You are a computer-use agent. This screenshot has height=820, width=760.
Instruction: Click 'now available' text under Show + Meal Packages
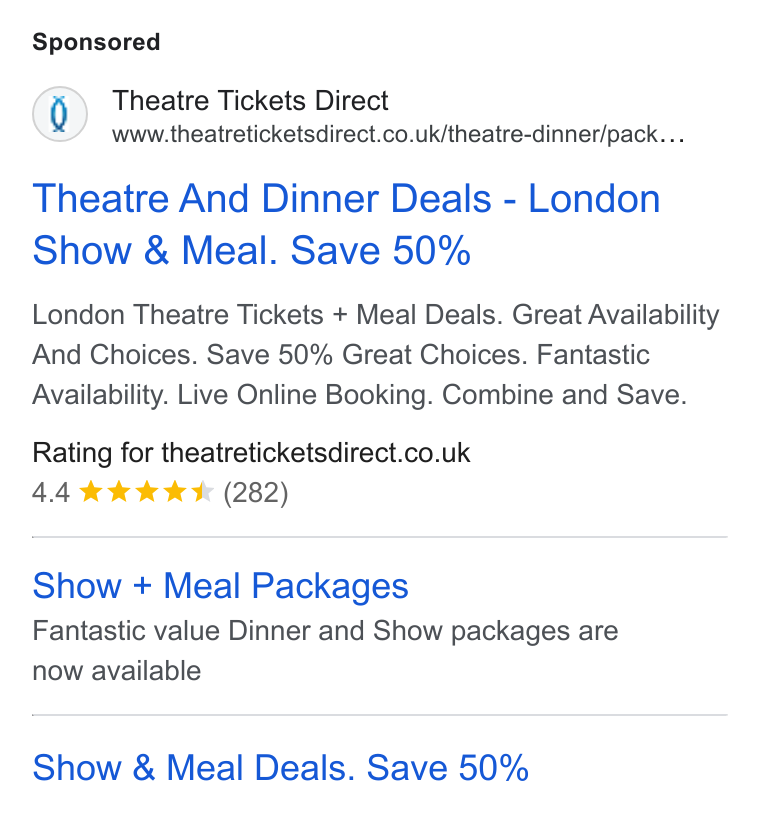[117, 671]
